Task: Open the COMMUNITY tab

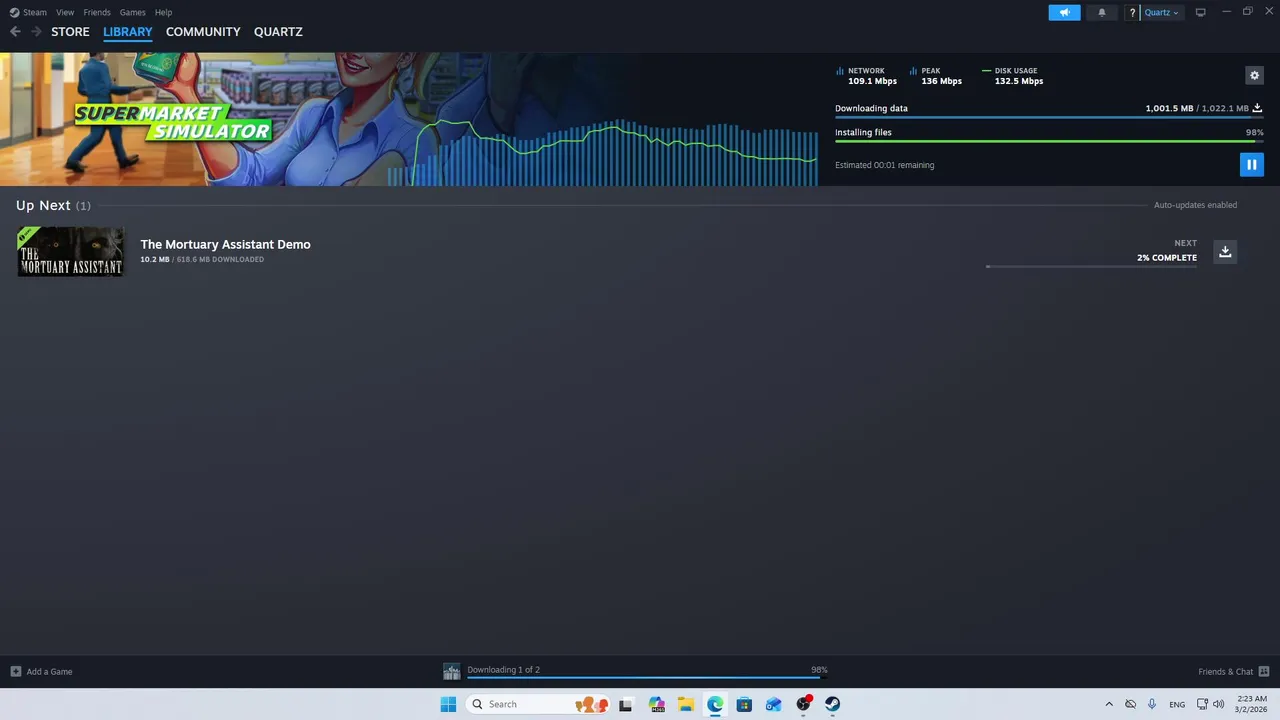Action: (x=203, y=31)
